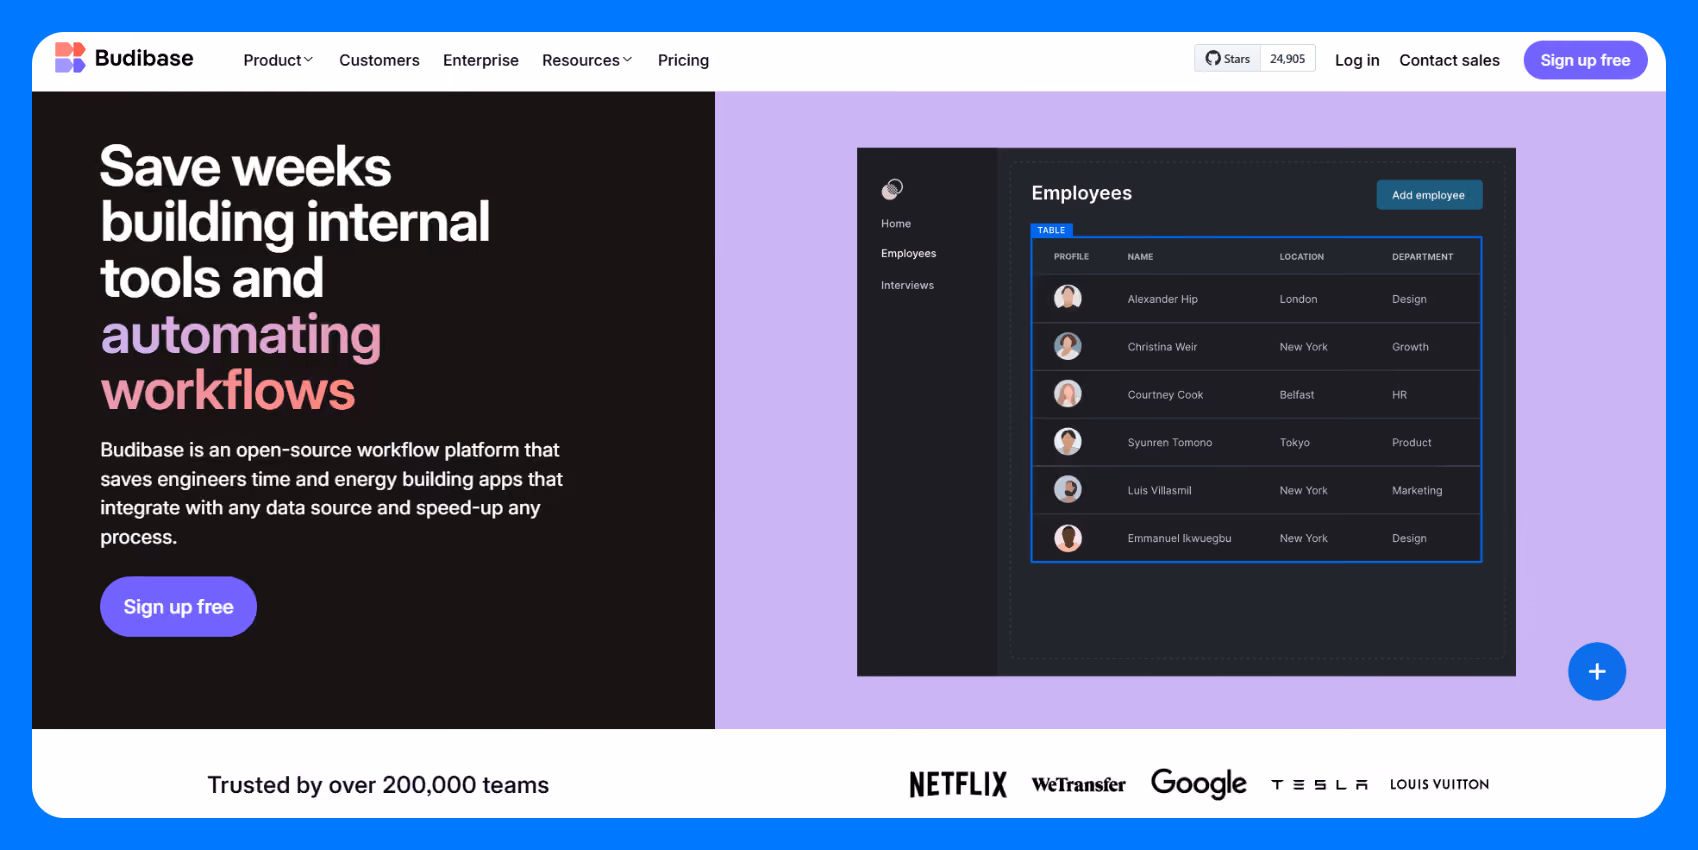This screenshot has width=1698, height=850.
Task: Click the Louis Vuitton logo
Action: pyautogui.click(x=1439, y=785)
